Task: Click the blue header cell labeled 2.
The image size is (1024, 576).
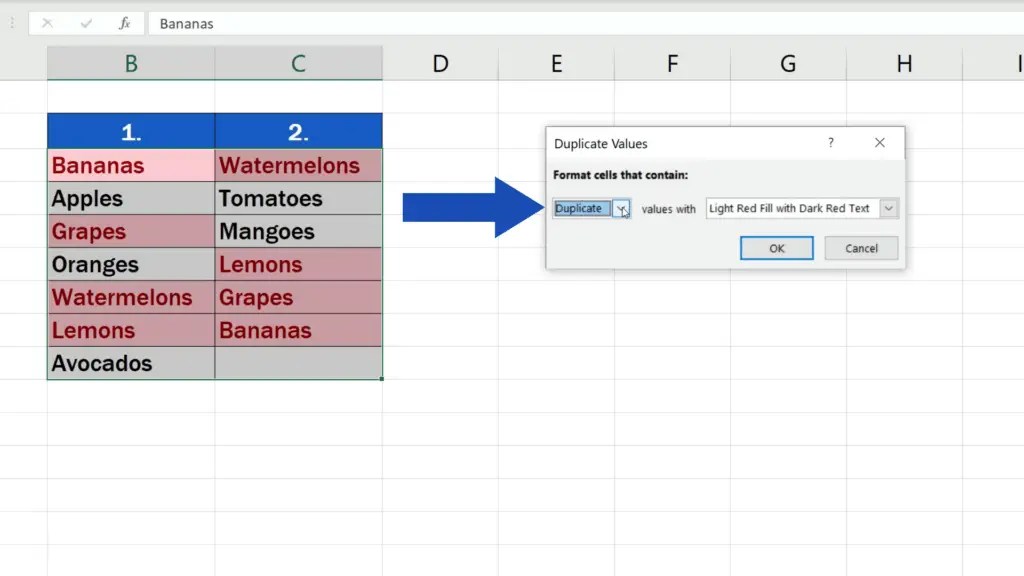Action: click(298, 130)
